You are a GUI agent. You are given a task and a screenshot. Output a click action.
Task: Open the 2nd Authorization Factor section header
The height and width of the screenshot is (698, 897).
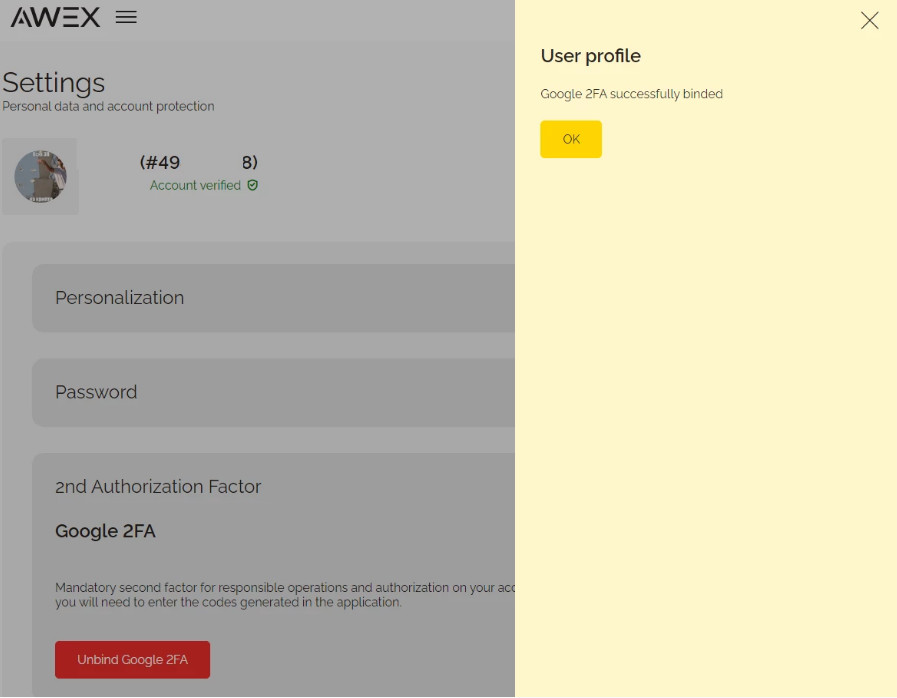pyautogui.click(x=158, y=487)
